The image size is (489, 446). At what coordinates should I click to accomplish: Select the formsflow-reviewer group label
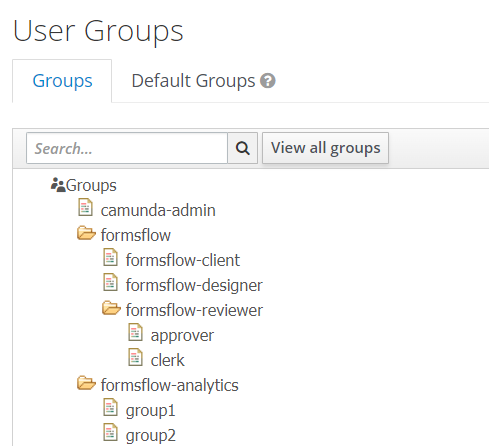point(194,310)
